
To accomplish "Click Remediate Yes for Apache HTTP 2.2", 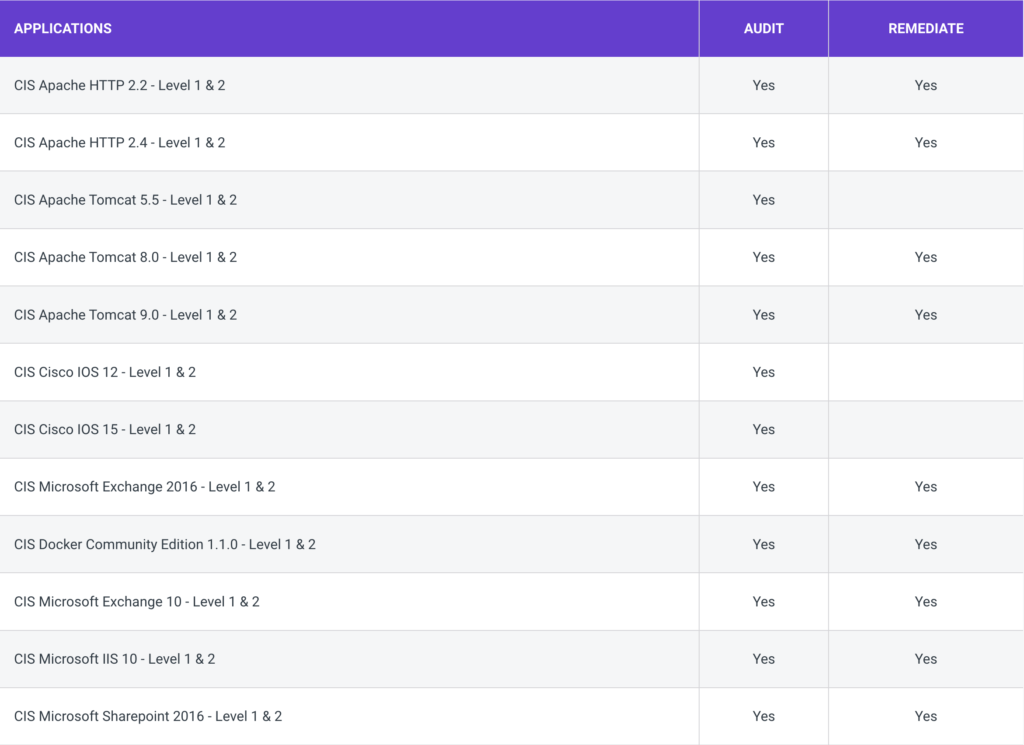I will (925, 86).
